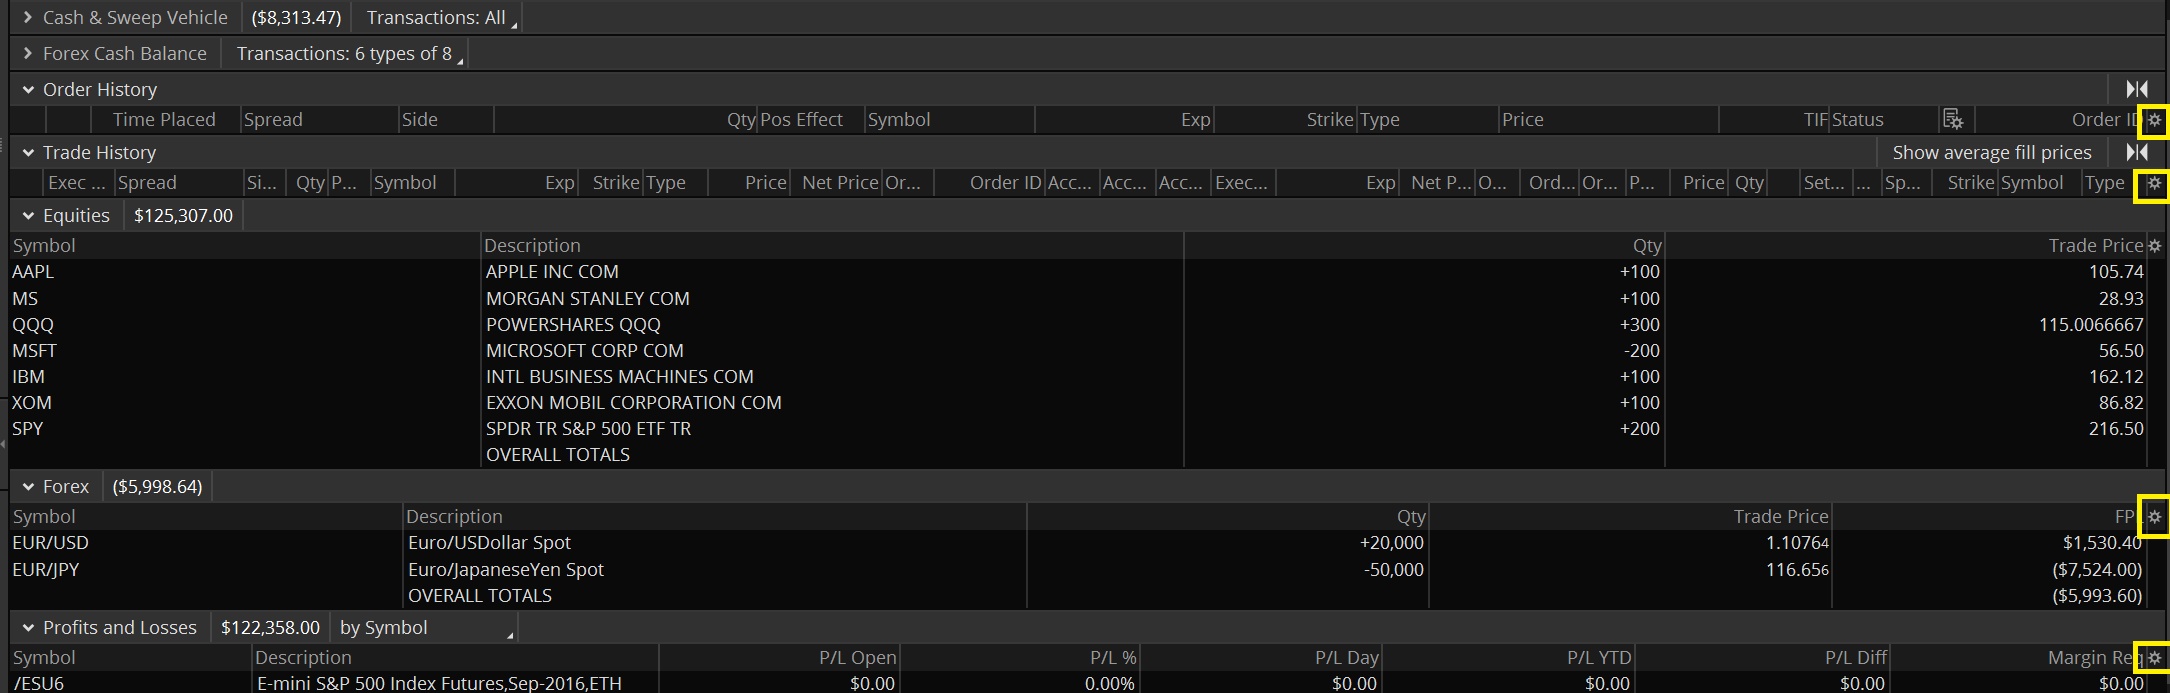Collapse the Forex positions section
The width and height of the screenshot is (2170, 693).
point(28,486)
